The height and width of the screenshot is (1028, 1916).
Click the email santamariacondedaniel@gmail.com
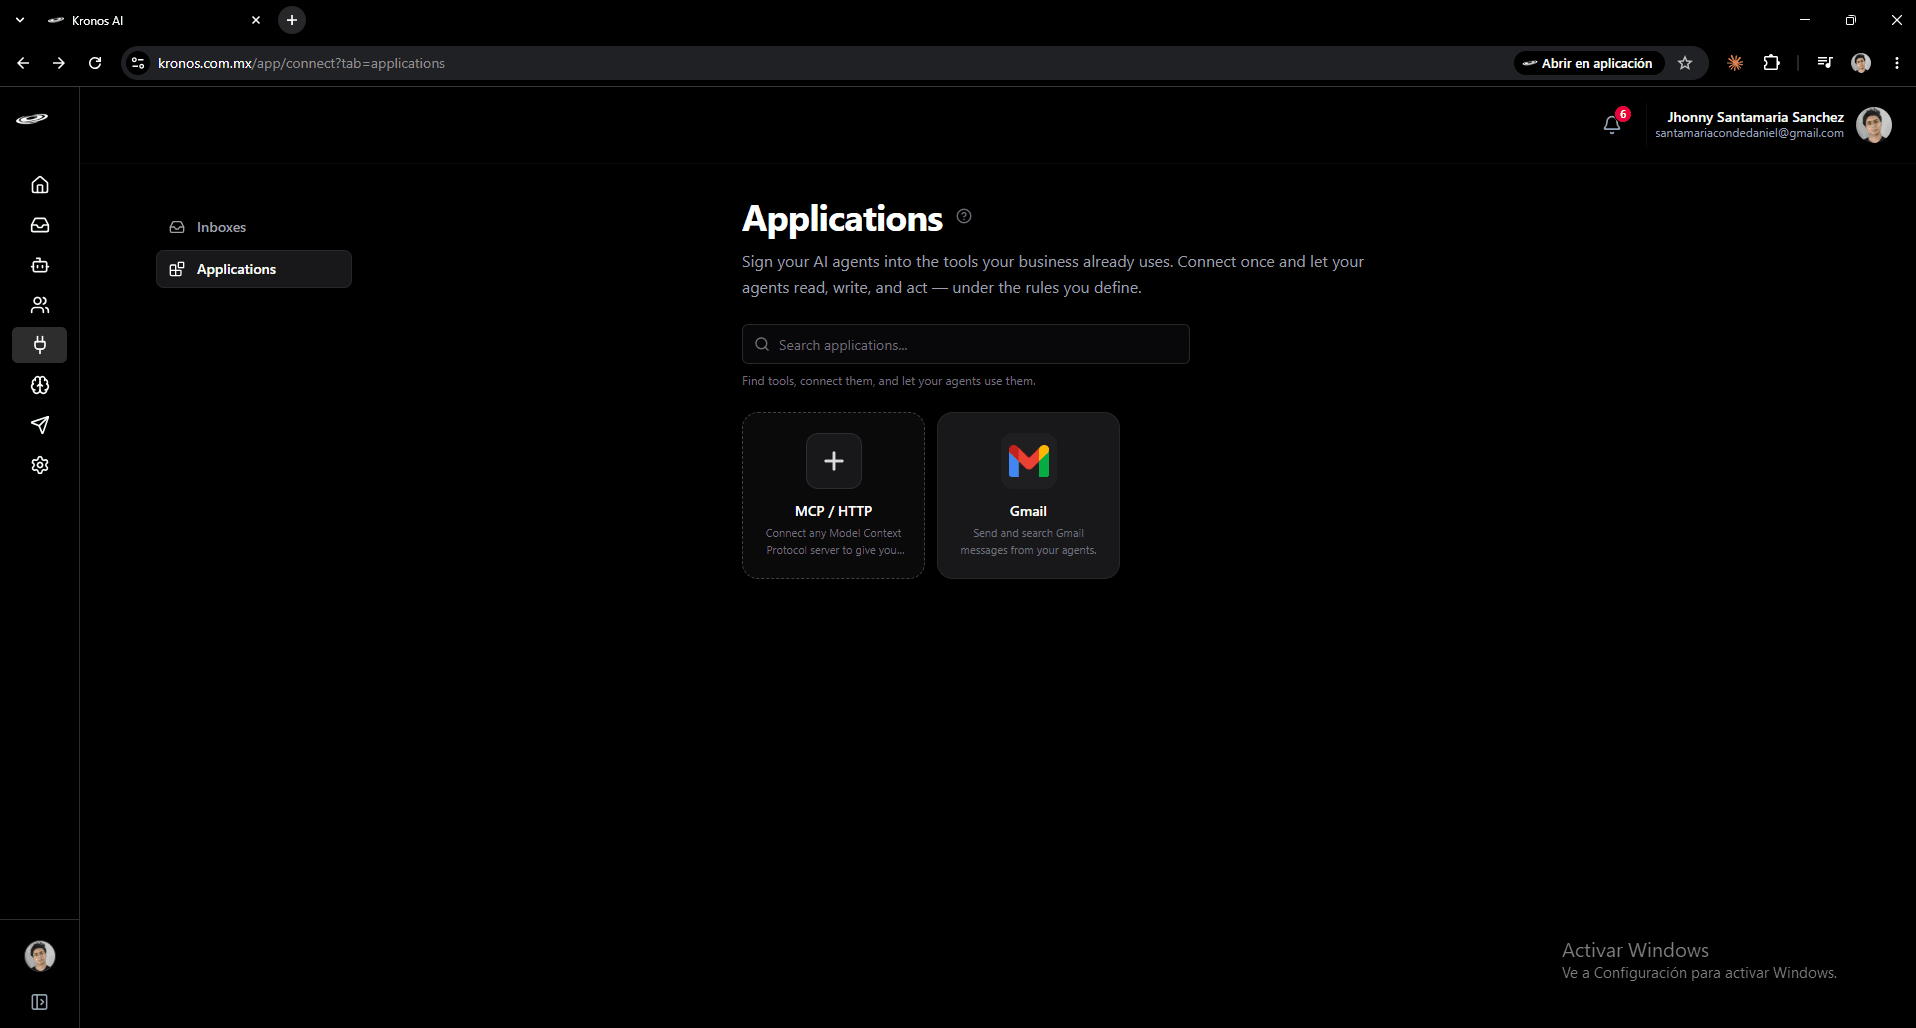tap(1749, 133)
